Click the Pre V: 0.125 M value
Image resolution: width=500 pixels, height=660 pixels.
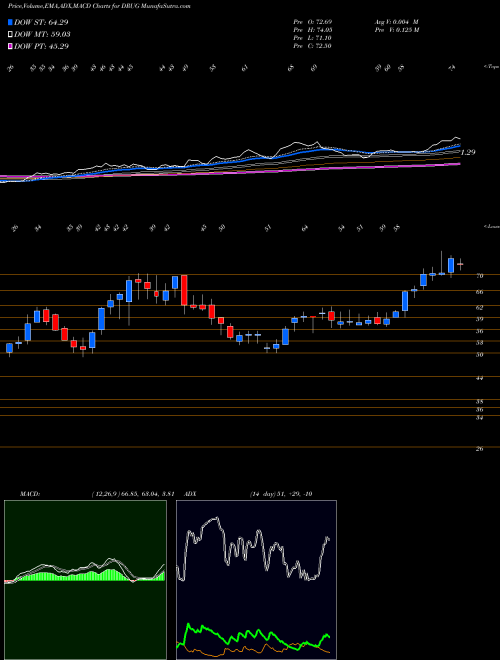pyautogui.click(x=396, y=30)
